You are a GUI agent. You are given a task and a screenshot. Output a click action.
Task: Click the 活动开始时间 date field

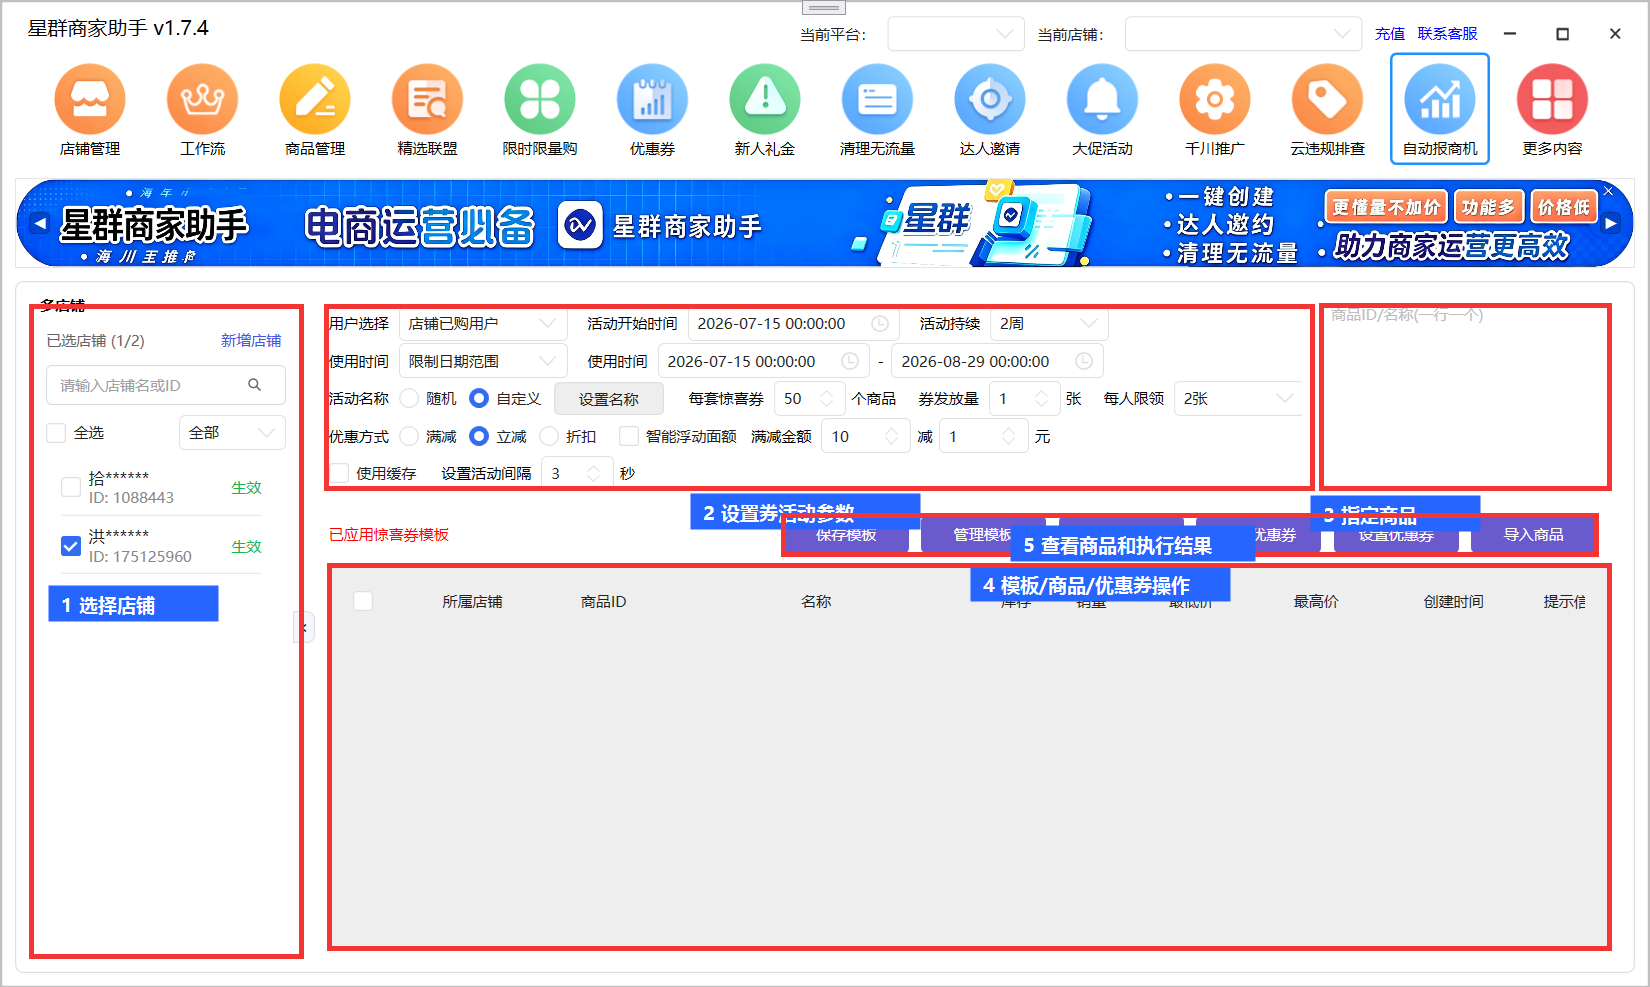[x=793, y=324]
